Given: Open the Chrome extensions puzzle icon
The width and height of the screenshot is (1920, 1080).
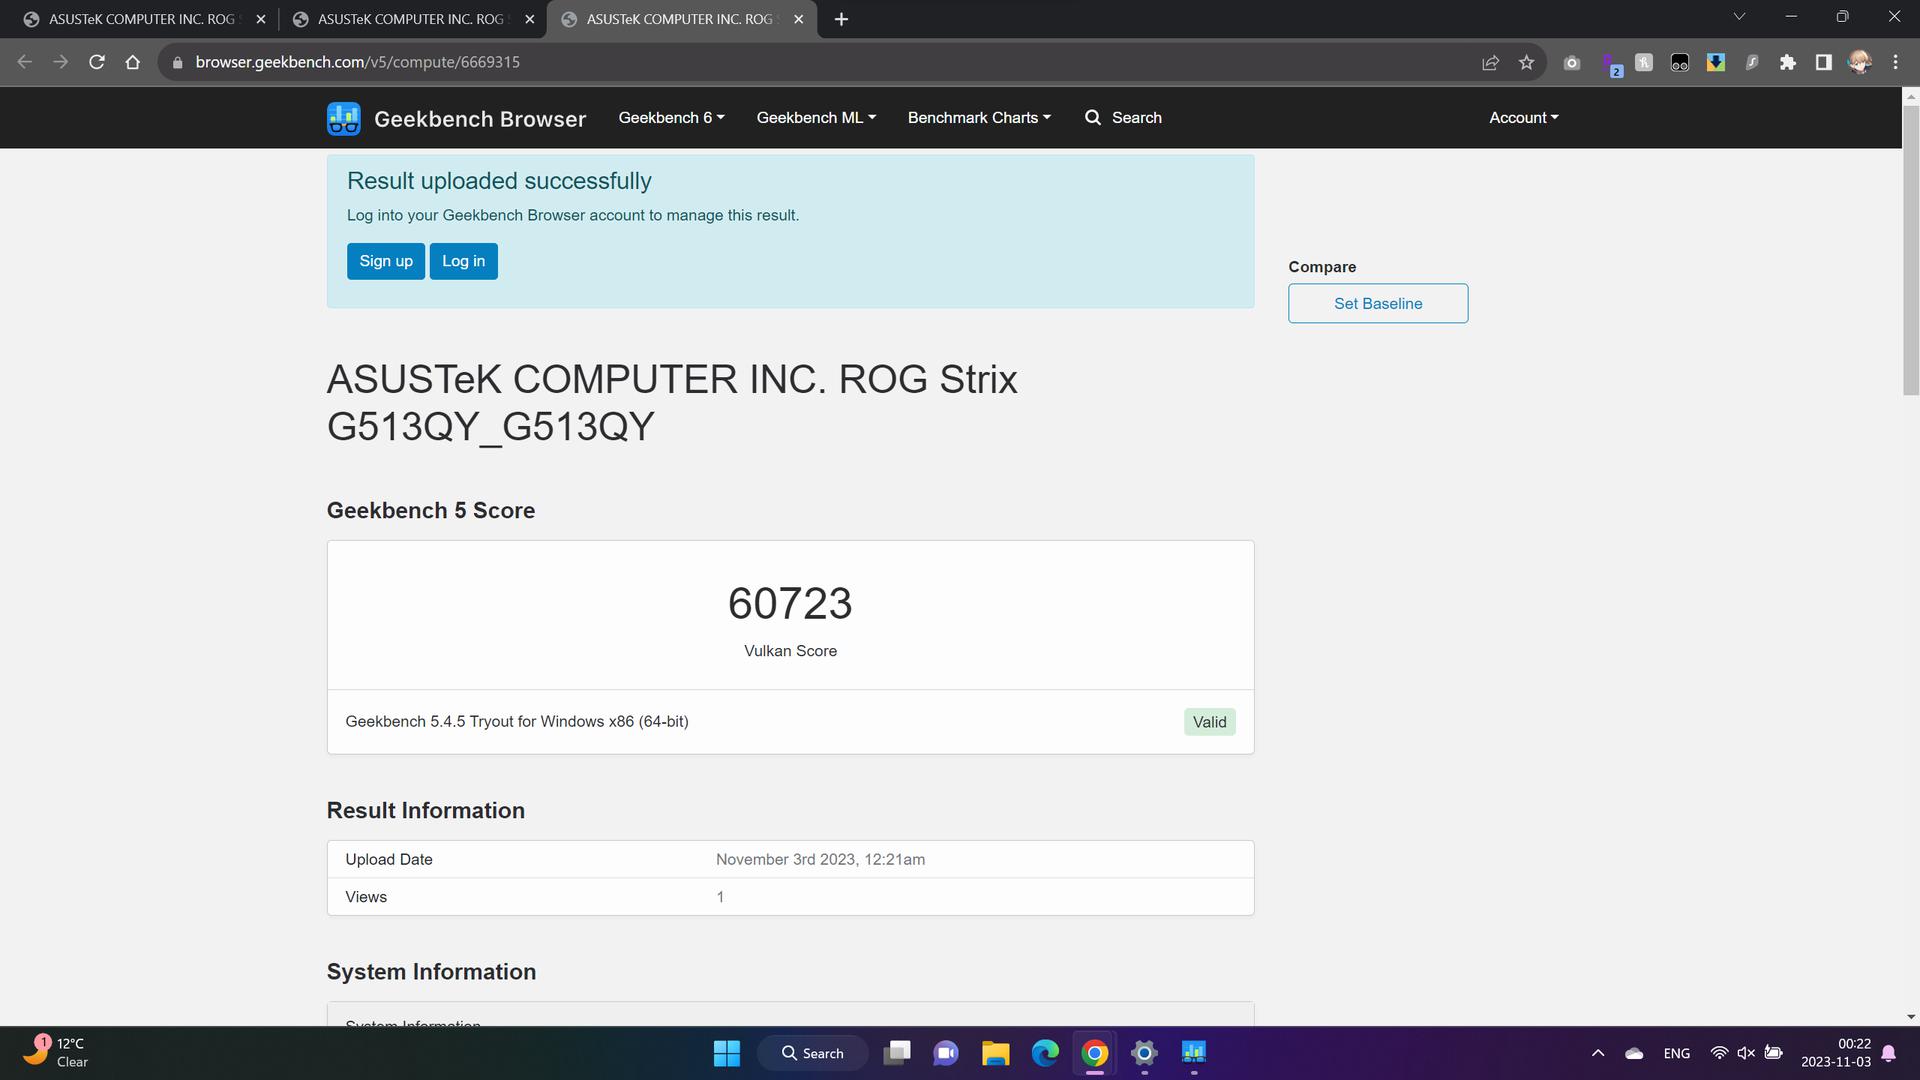Looking at the screenshot, I should 1787,62.
